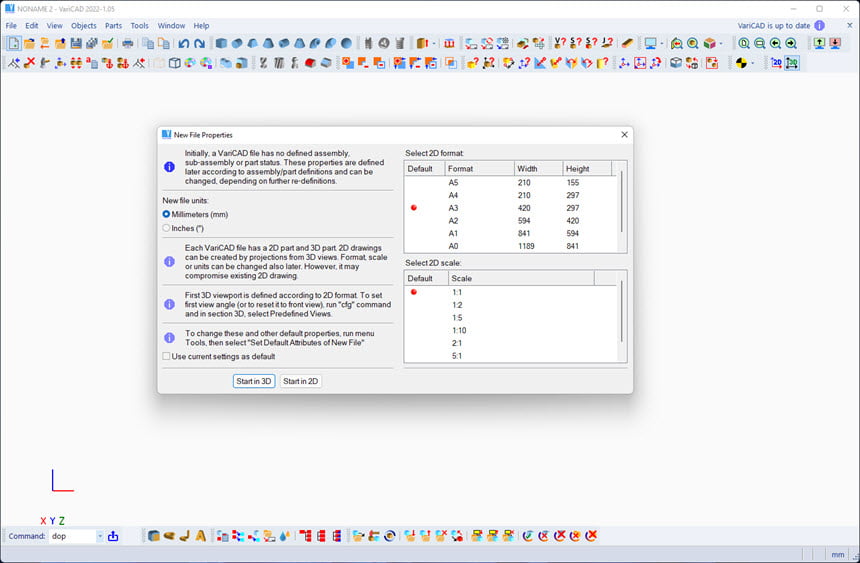The image size is (860, 563).
Task: Select Inches units radio button
Action: tap(166, 228)
